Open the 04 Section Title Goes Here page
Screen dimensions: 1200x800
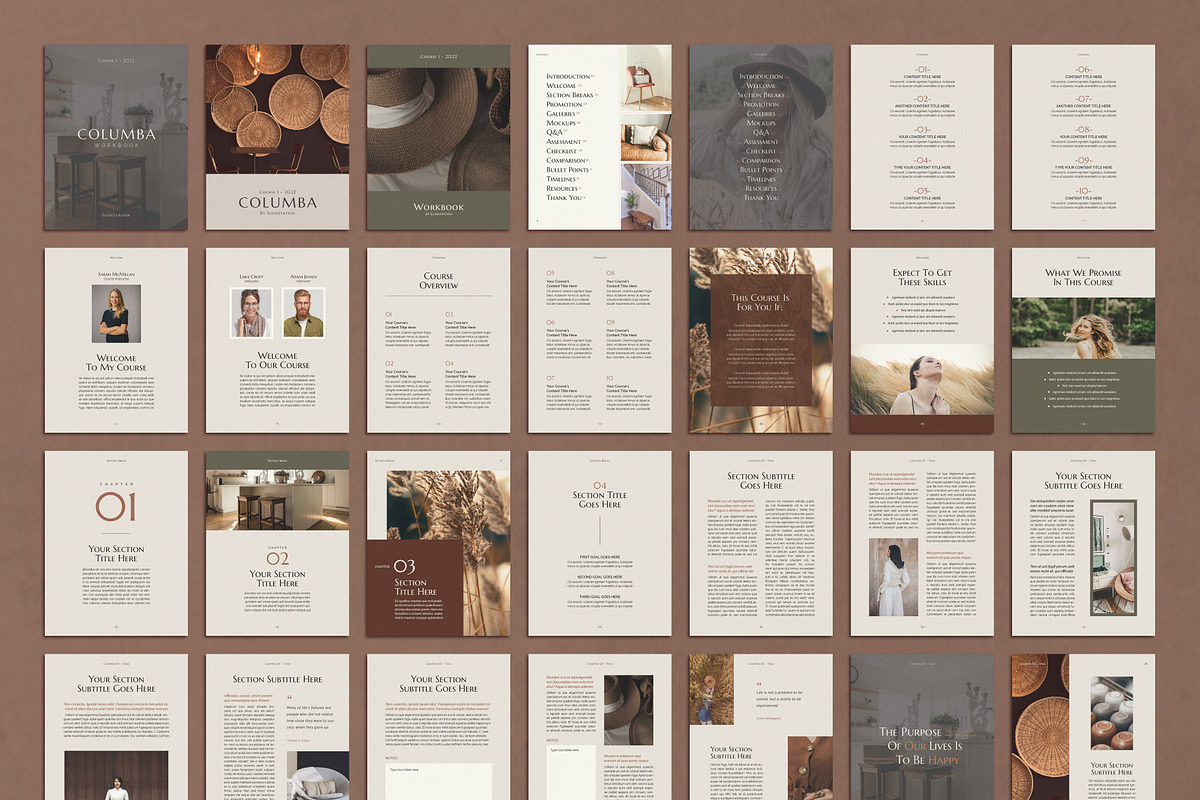pos(600,543)
